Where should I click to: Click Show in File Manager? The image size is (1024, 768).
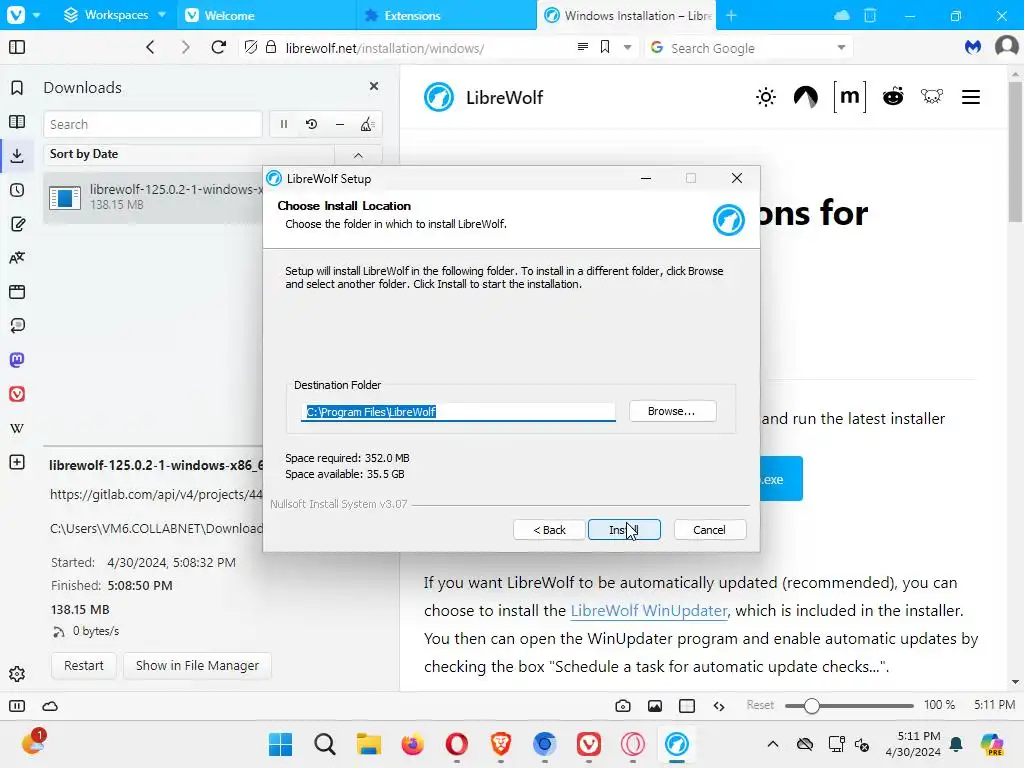[x=197, y=665]
